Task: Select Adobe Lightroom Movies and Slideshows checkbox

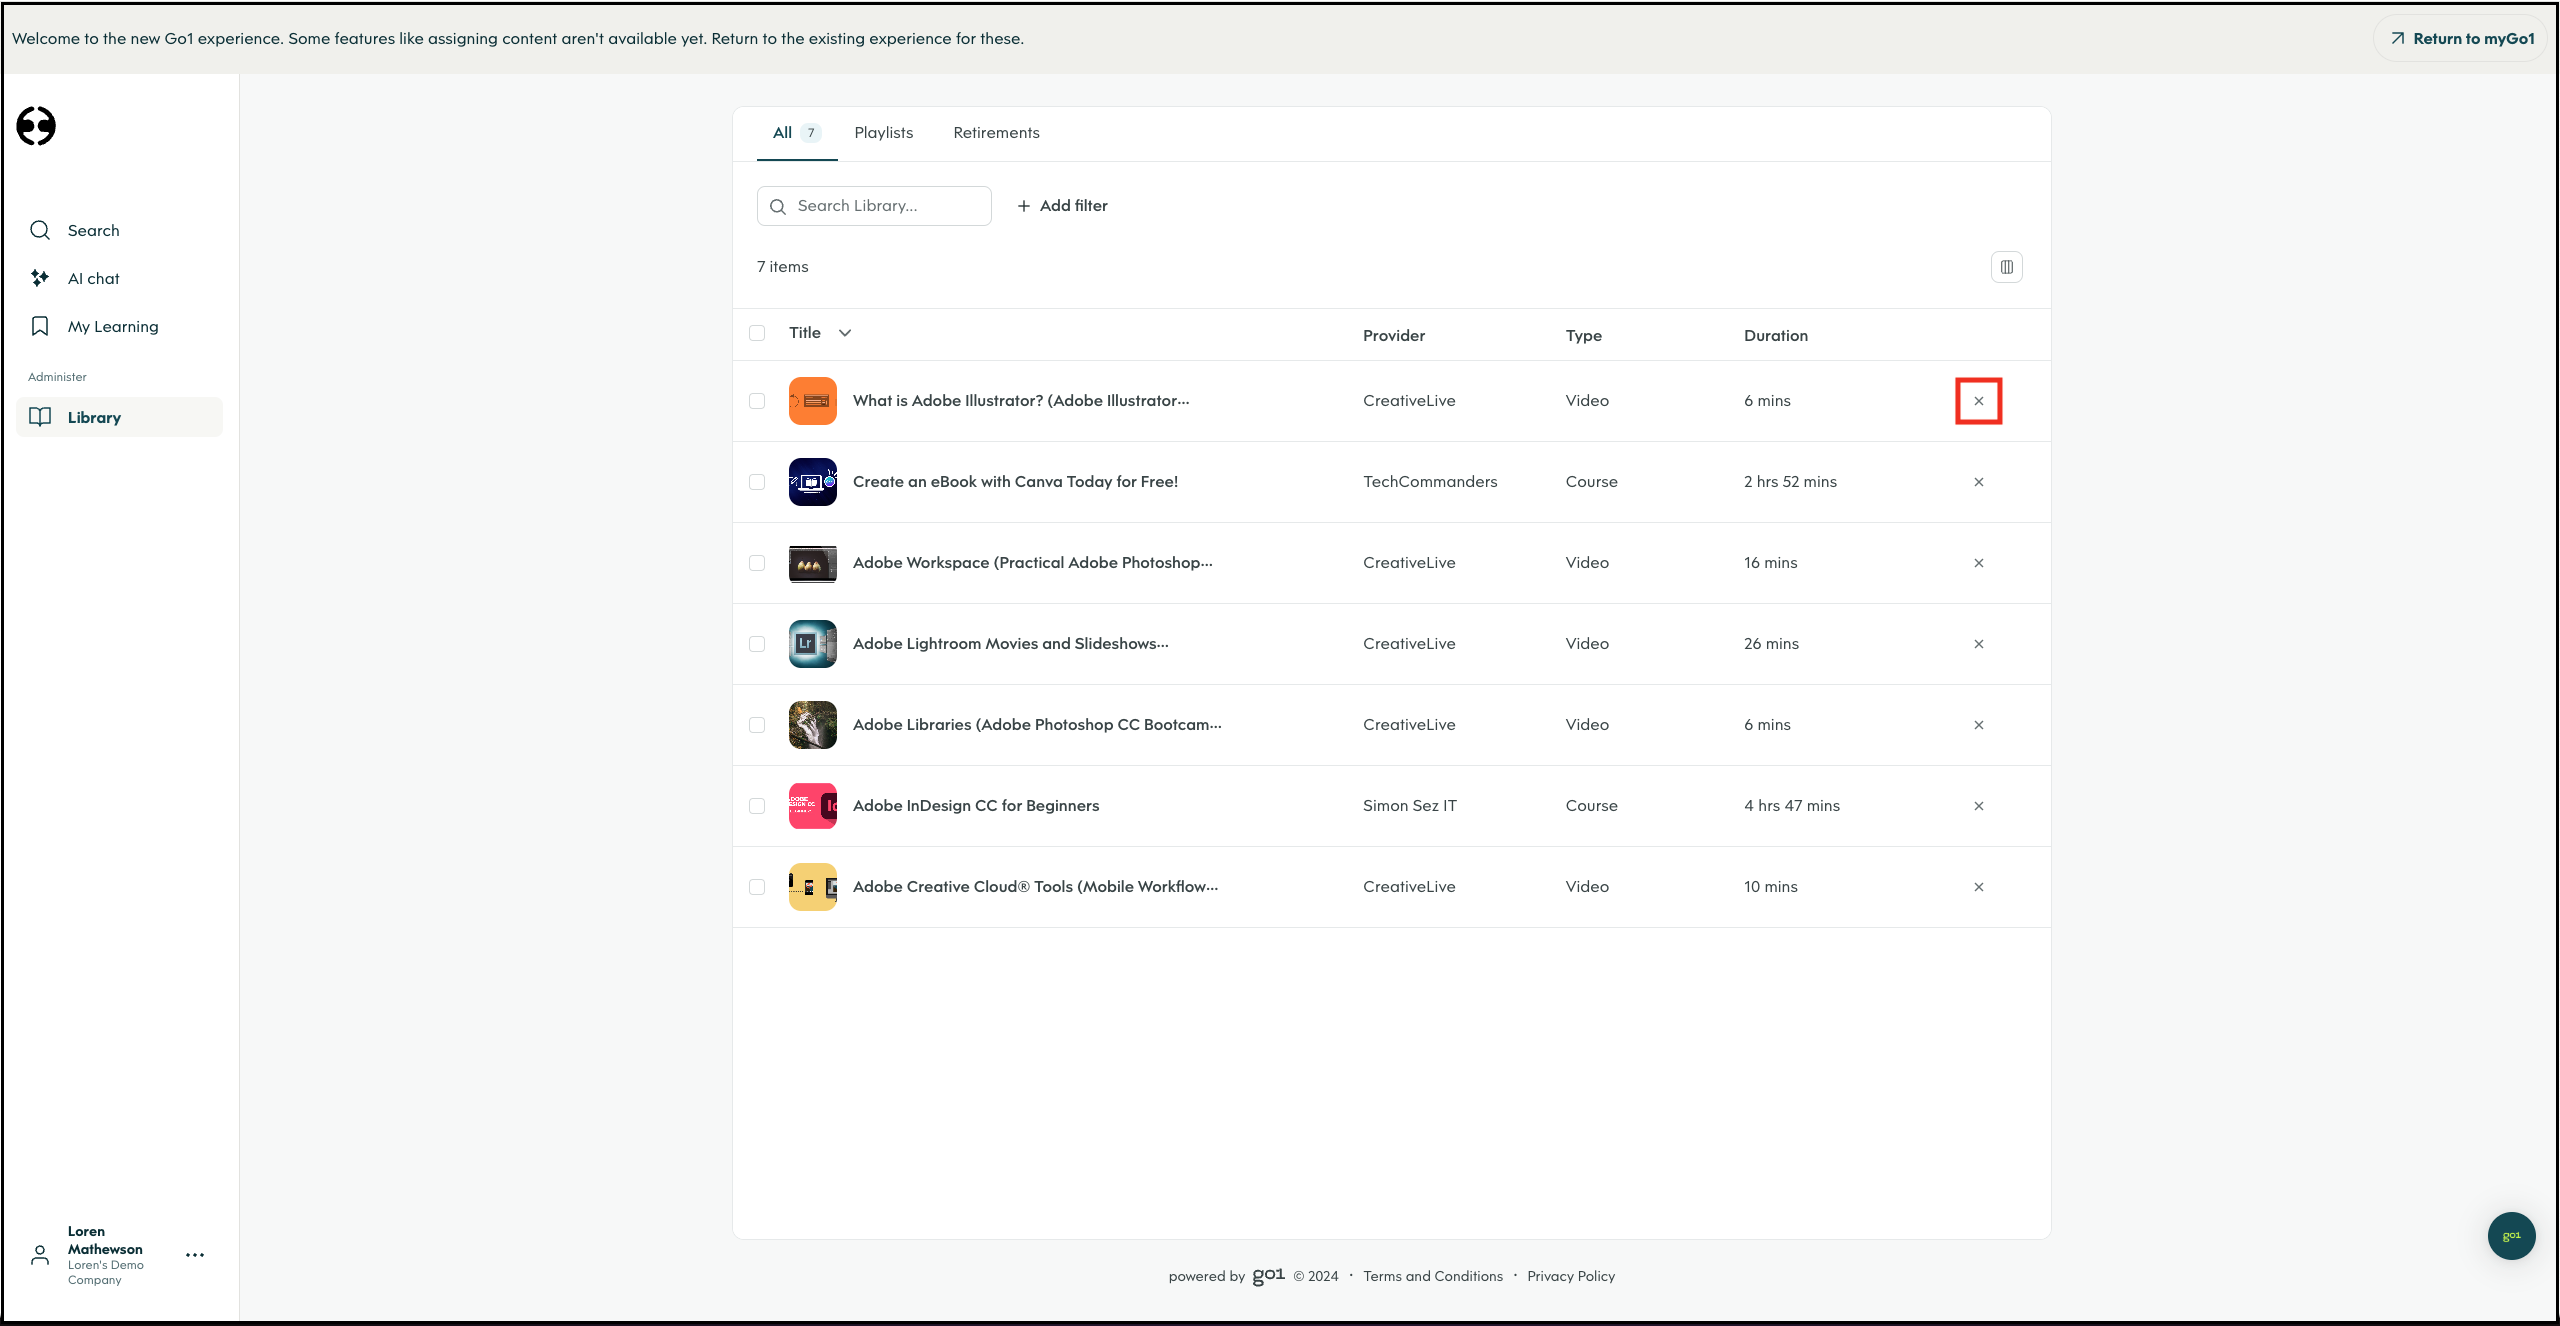Action: pyautogui.click(x=757, y=644)
